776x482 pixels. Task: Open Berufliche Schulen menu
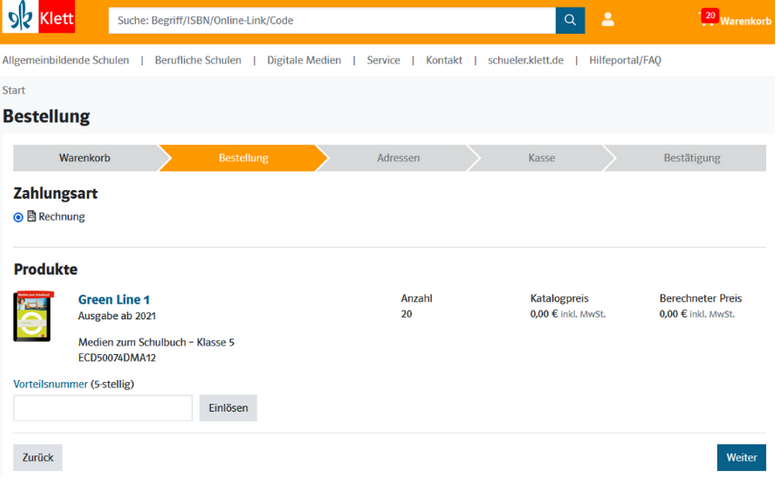click(x=198, y=60)
